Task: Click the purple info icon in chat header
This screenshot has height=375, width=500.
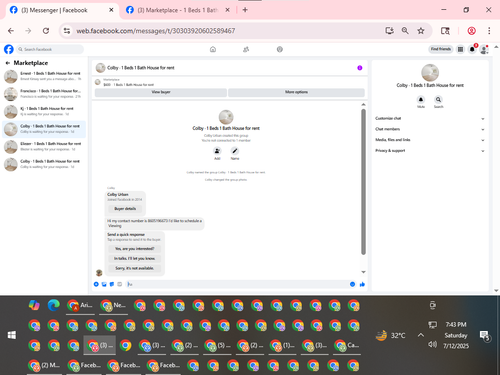Action: [360, 68]
